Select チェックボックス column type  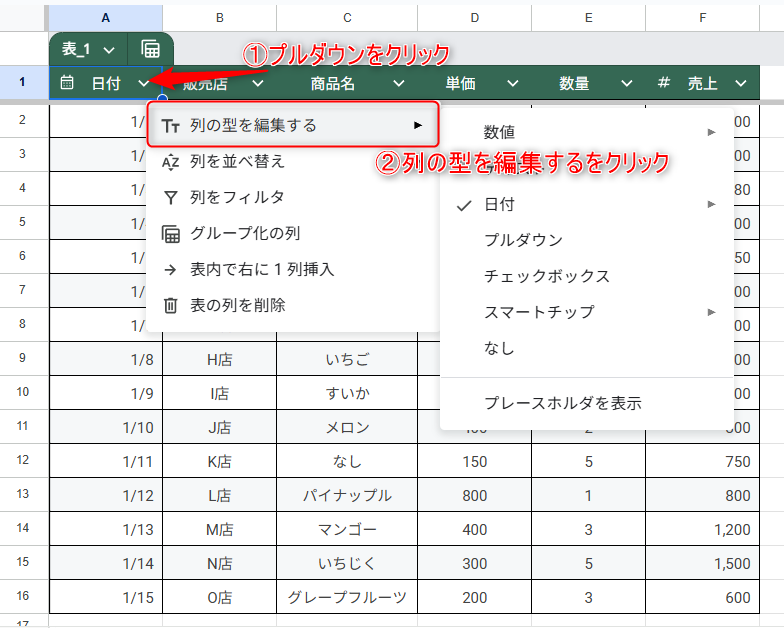546,276
